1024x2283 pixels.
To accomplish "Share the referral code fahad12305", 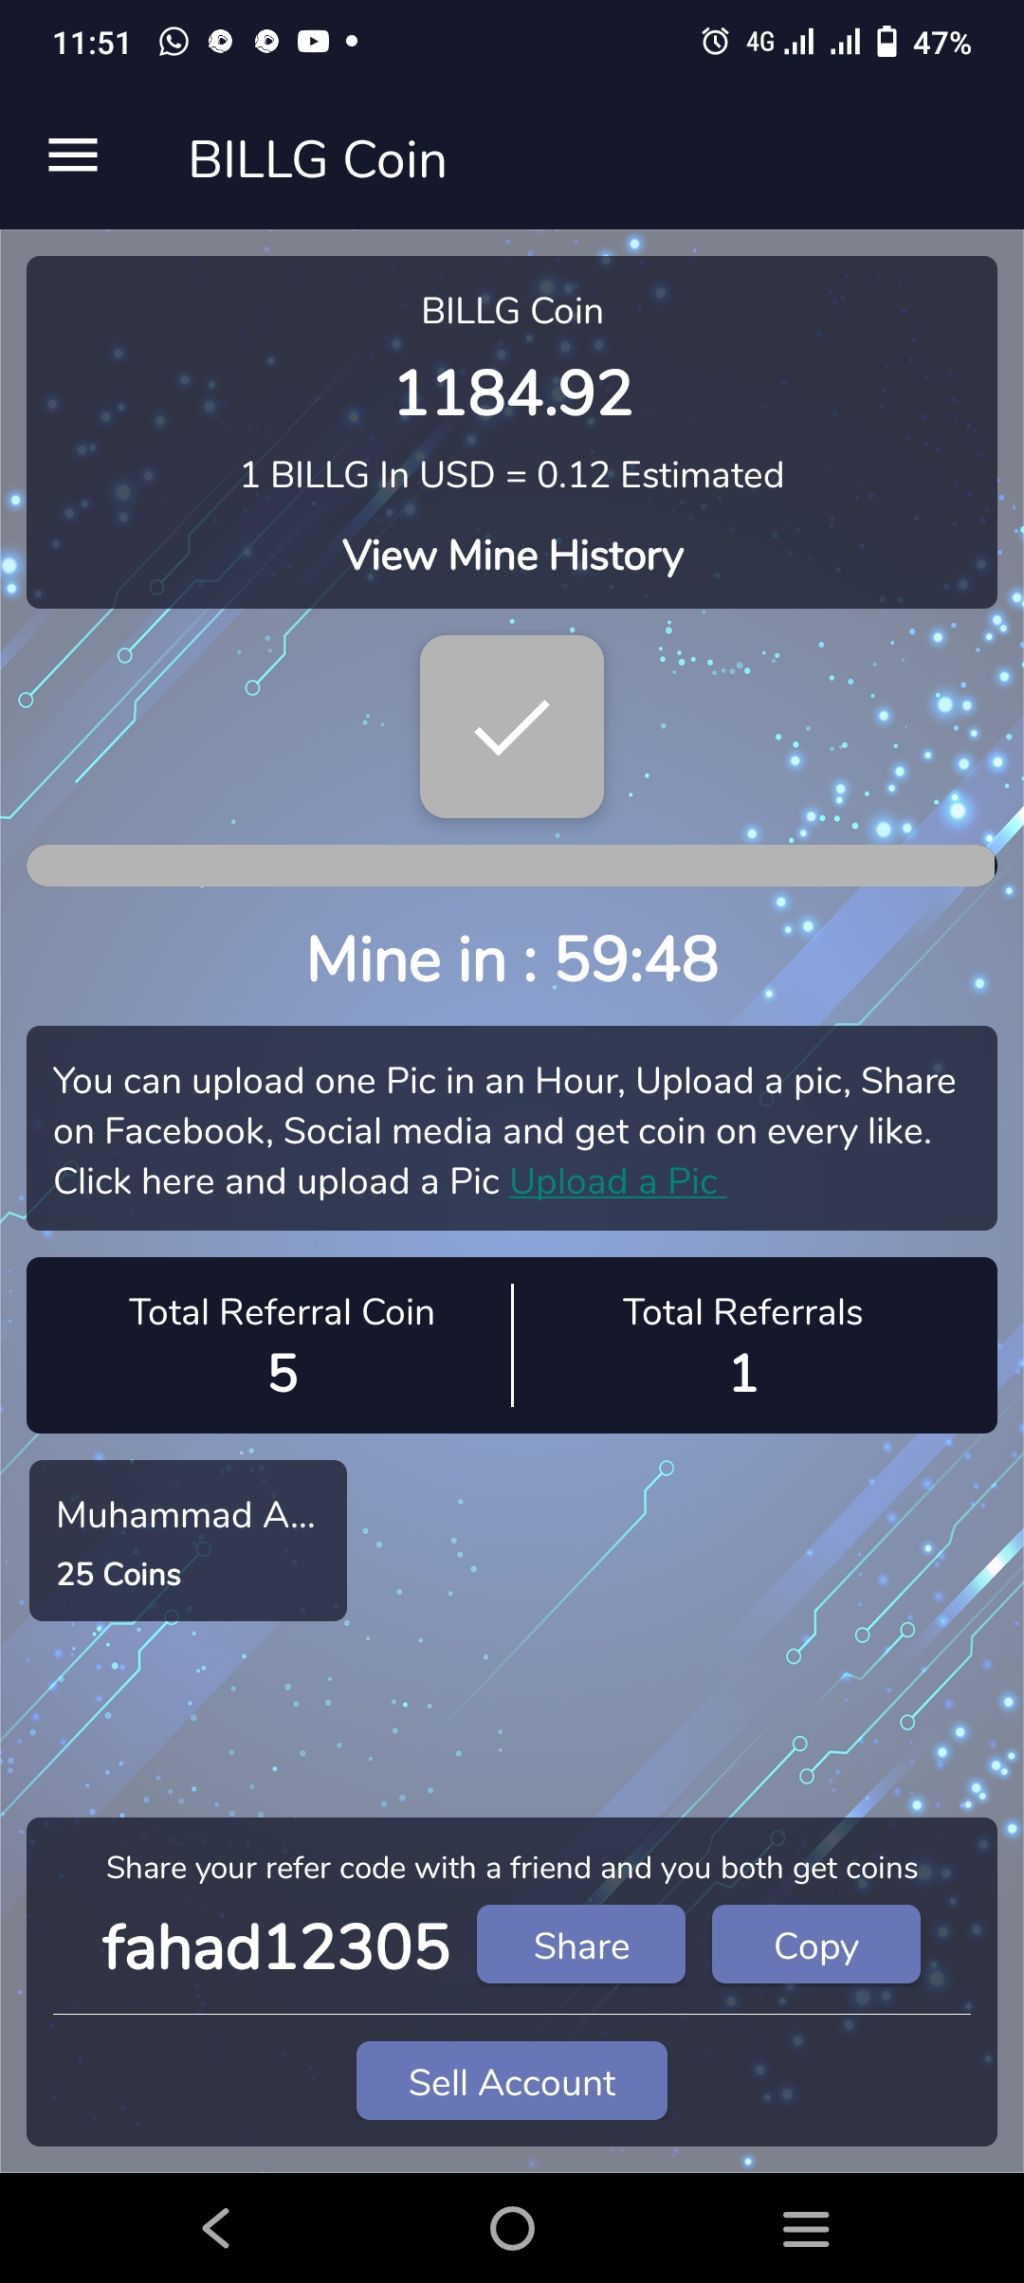I will [581, 1945].
